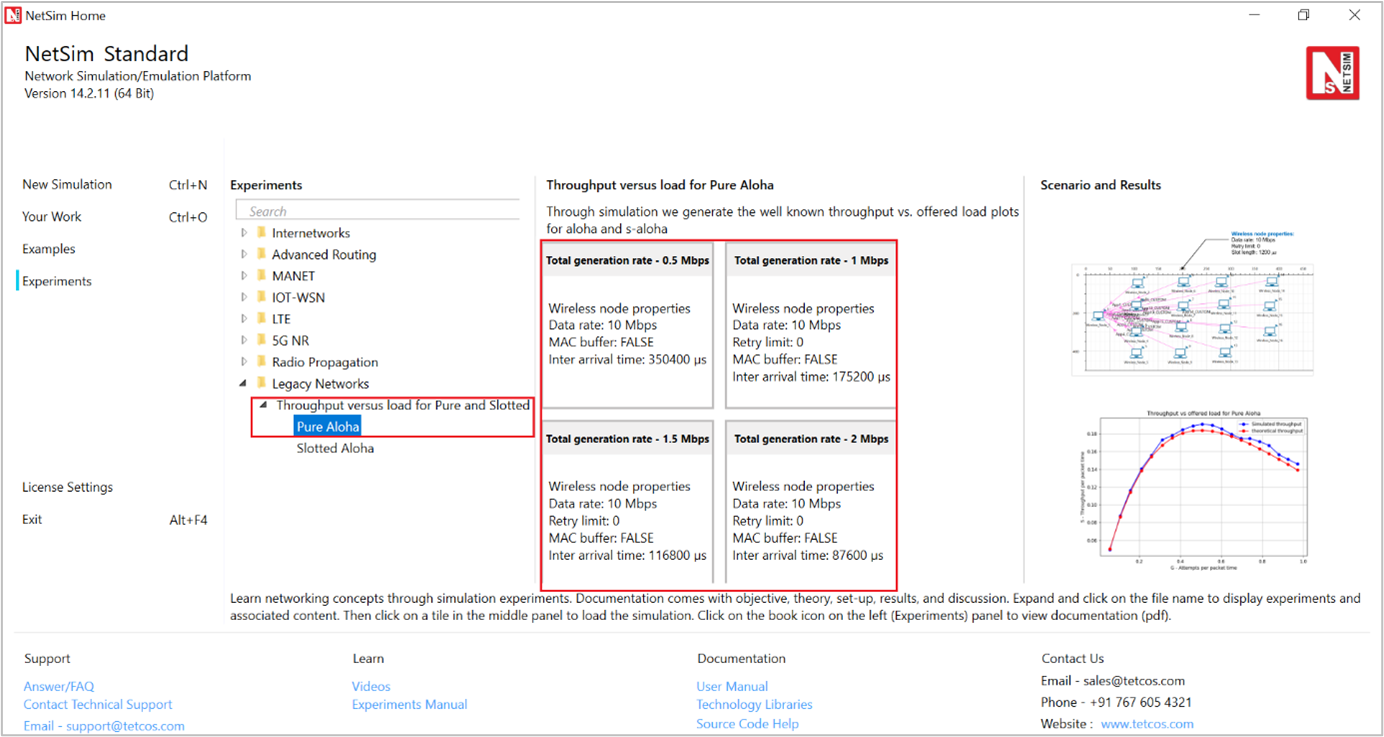Open License Settings
Screen dimensions: 1384x737
point(67,487)
